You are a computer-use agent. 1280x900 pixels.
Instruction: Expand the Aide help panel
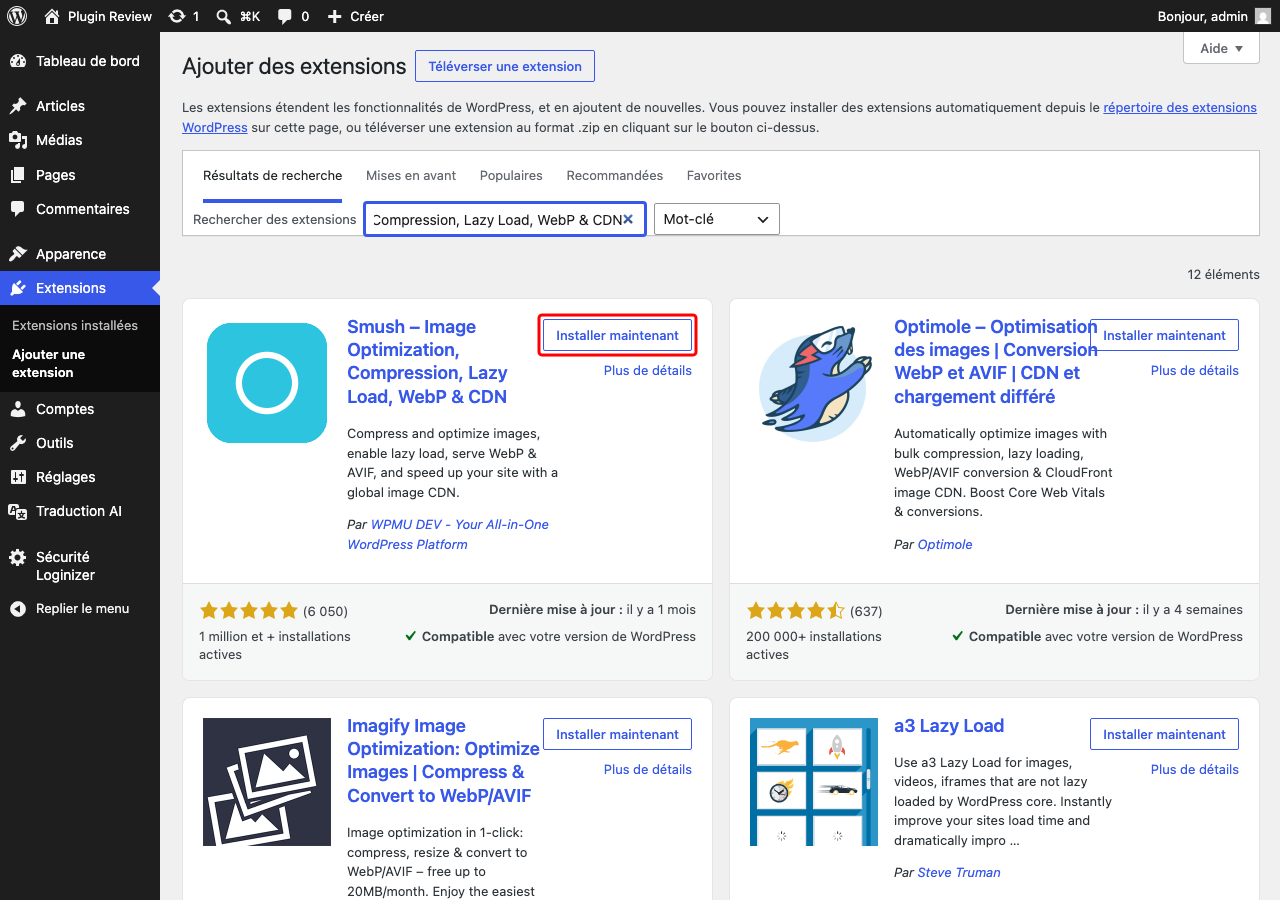pyautogui.click(x=1222, y=48)
